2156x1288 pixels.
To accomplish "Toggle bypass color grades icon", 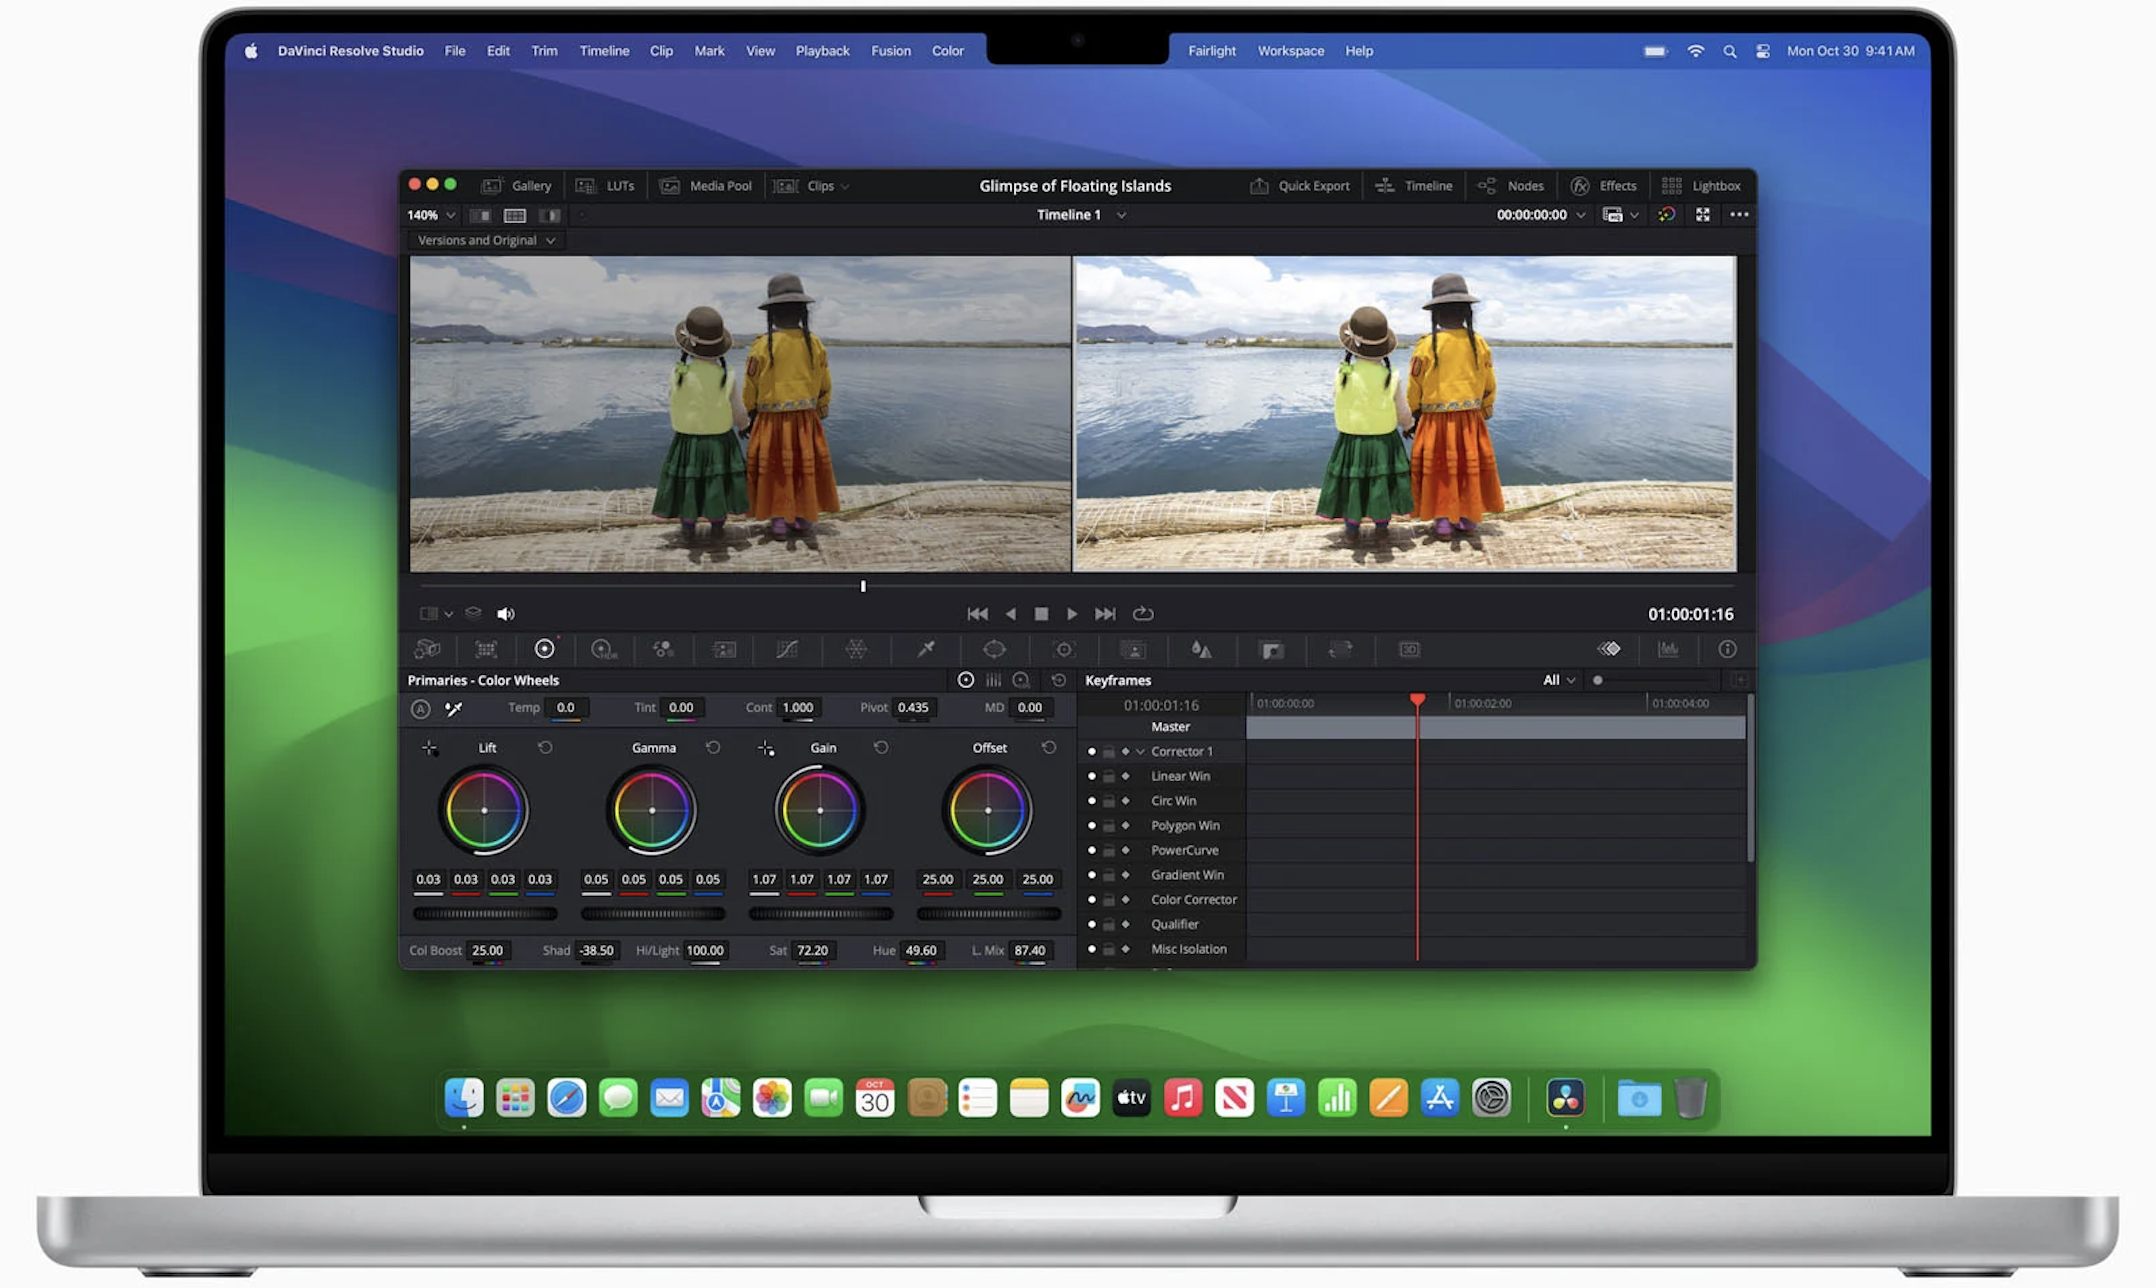I will (x=1666, y=215).
